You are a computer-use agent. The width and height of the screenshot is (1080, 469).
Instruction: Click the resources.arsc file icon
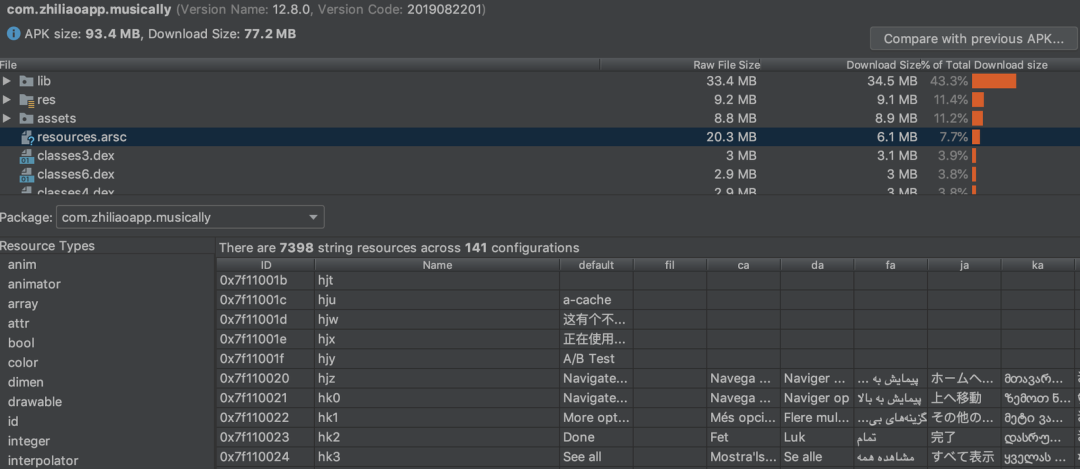pyautogui.click(x=27, y=137)
